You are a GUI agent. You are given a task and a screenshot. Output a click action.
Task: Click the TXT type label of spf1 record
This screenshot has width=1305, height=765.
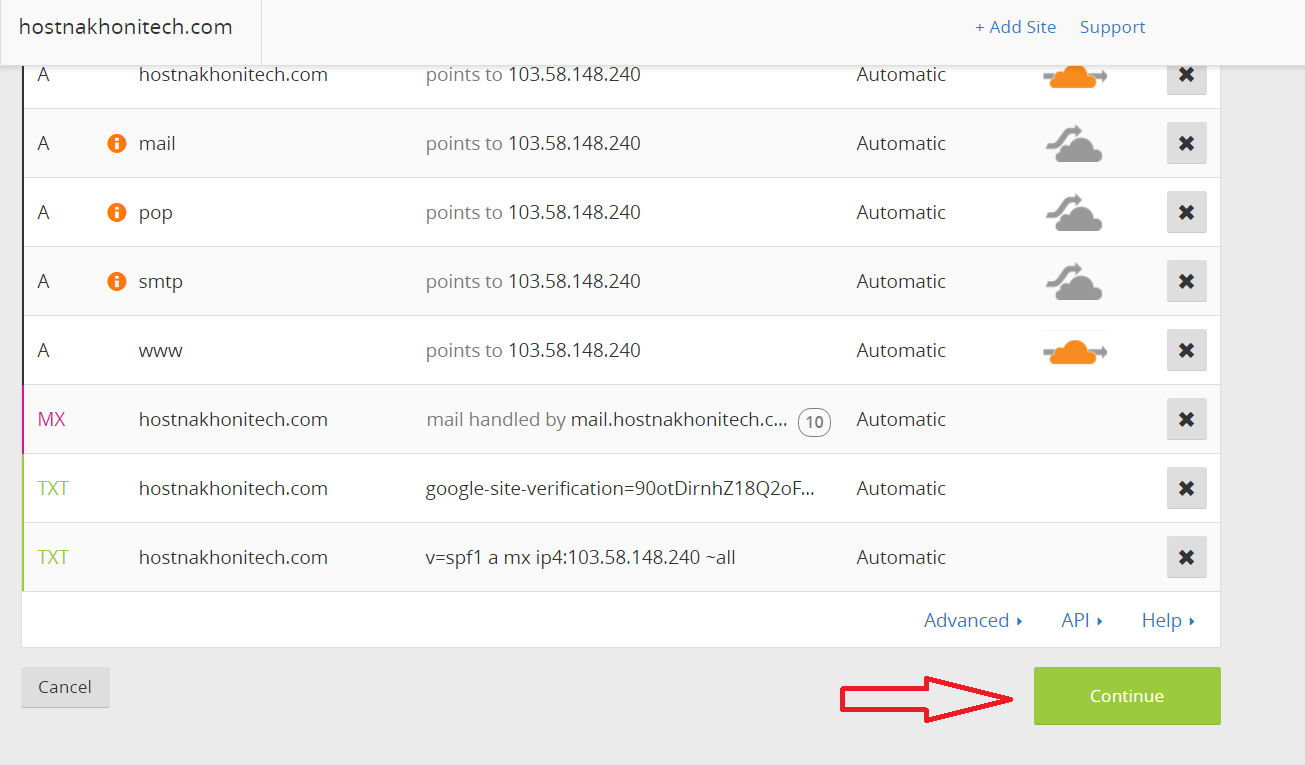click(x=53, y=558)
